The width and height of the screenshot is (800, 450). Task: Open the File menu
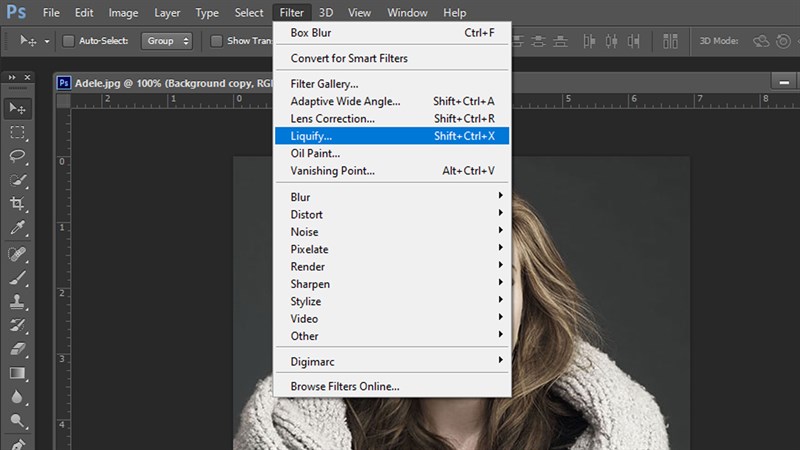pos(51,12)
